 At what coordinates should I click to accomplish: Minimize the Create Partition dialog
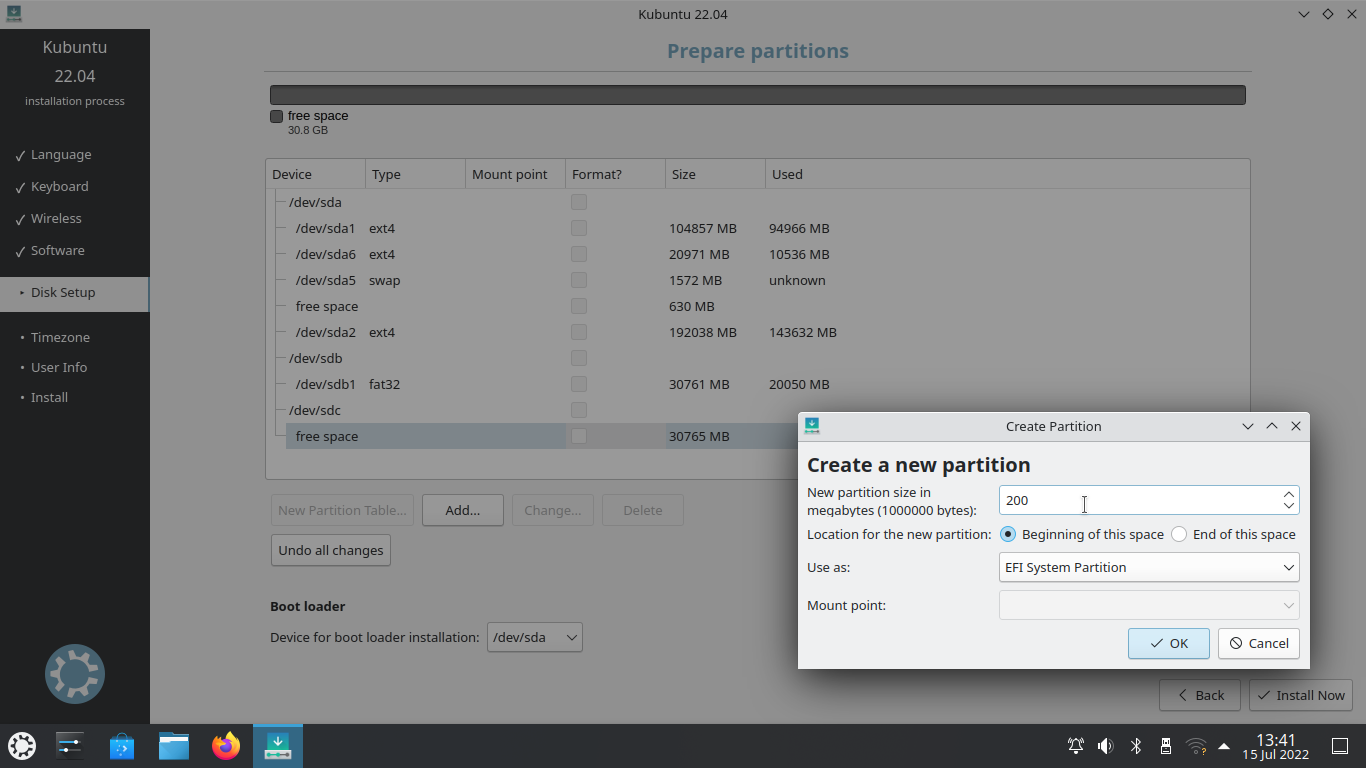(1248, 426)
